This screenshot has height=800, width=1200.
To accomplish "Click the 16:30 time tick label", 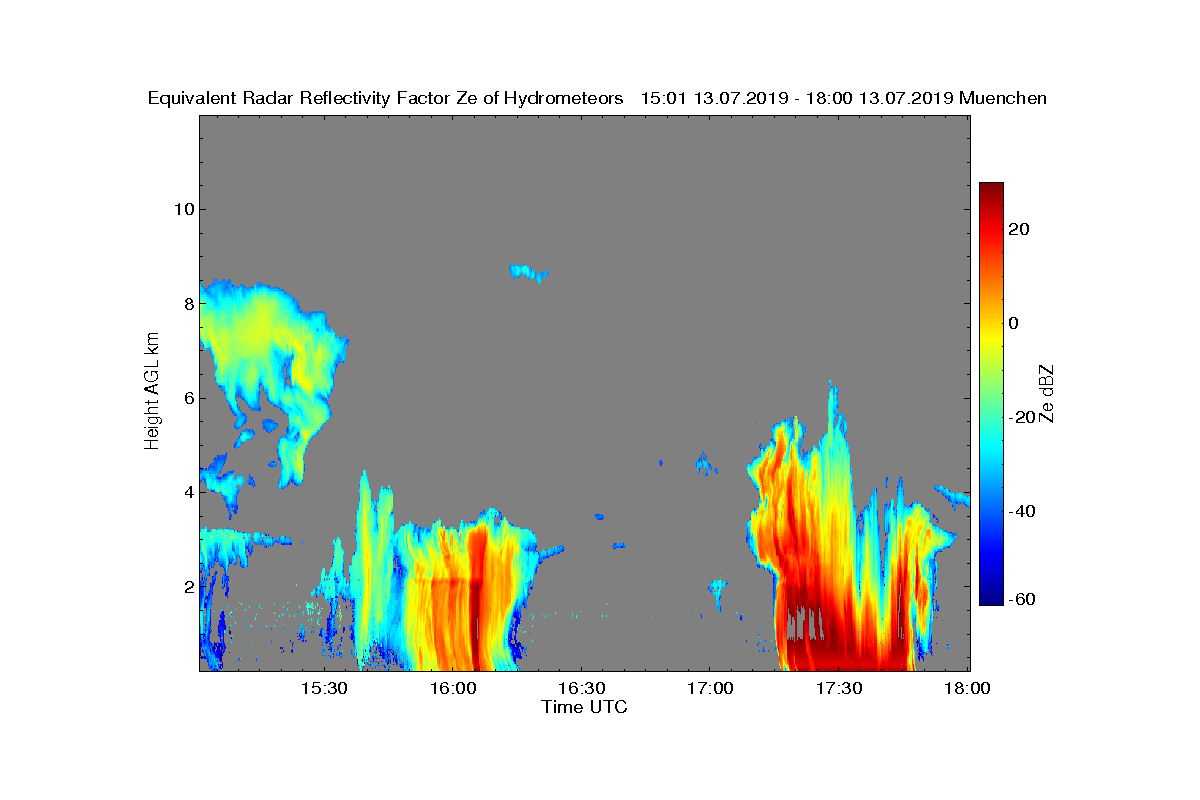I will [x=582, y=689].
